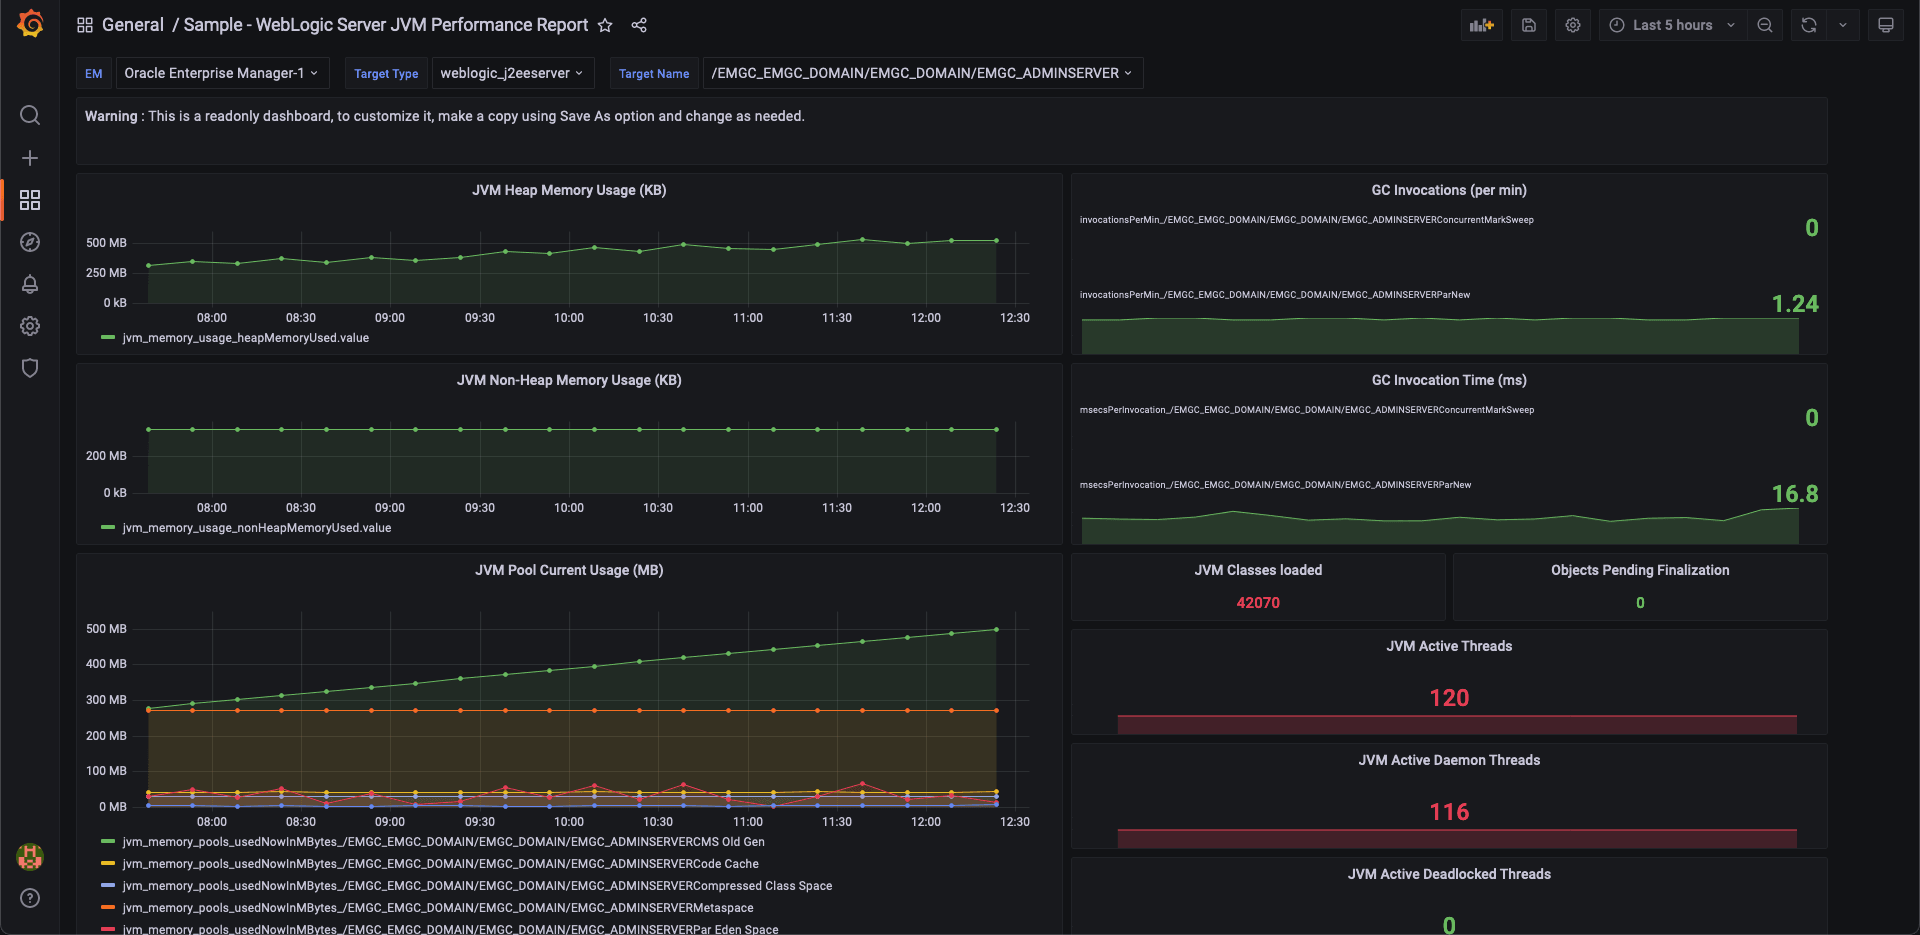Star this dashboard
Screen dimensions: 1920x935
pyautogui.click(x=605, y=26)
